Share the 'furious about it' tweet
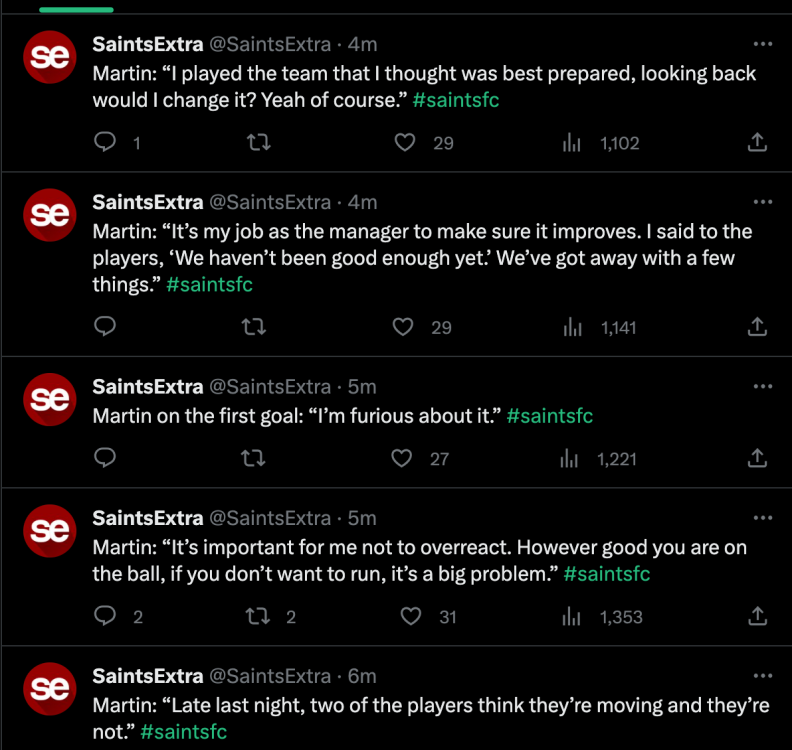 (757, 459)
